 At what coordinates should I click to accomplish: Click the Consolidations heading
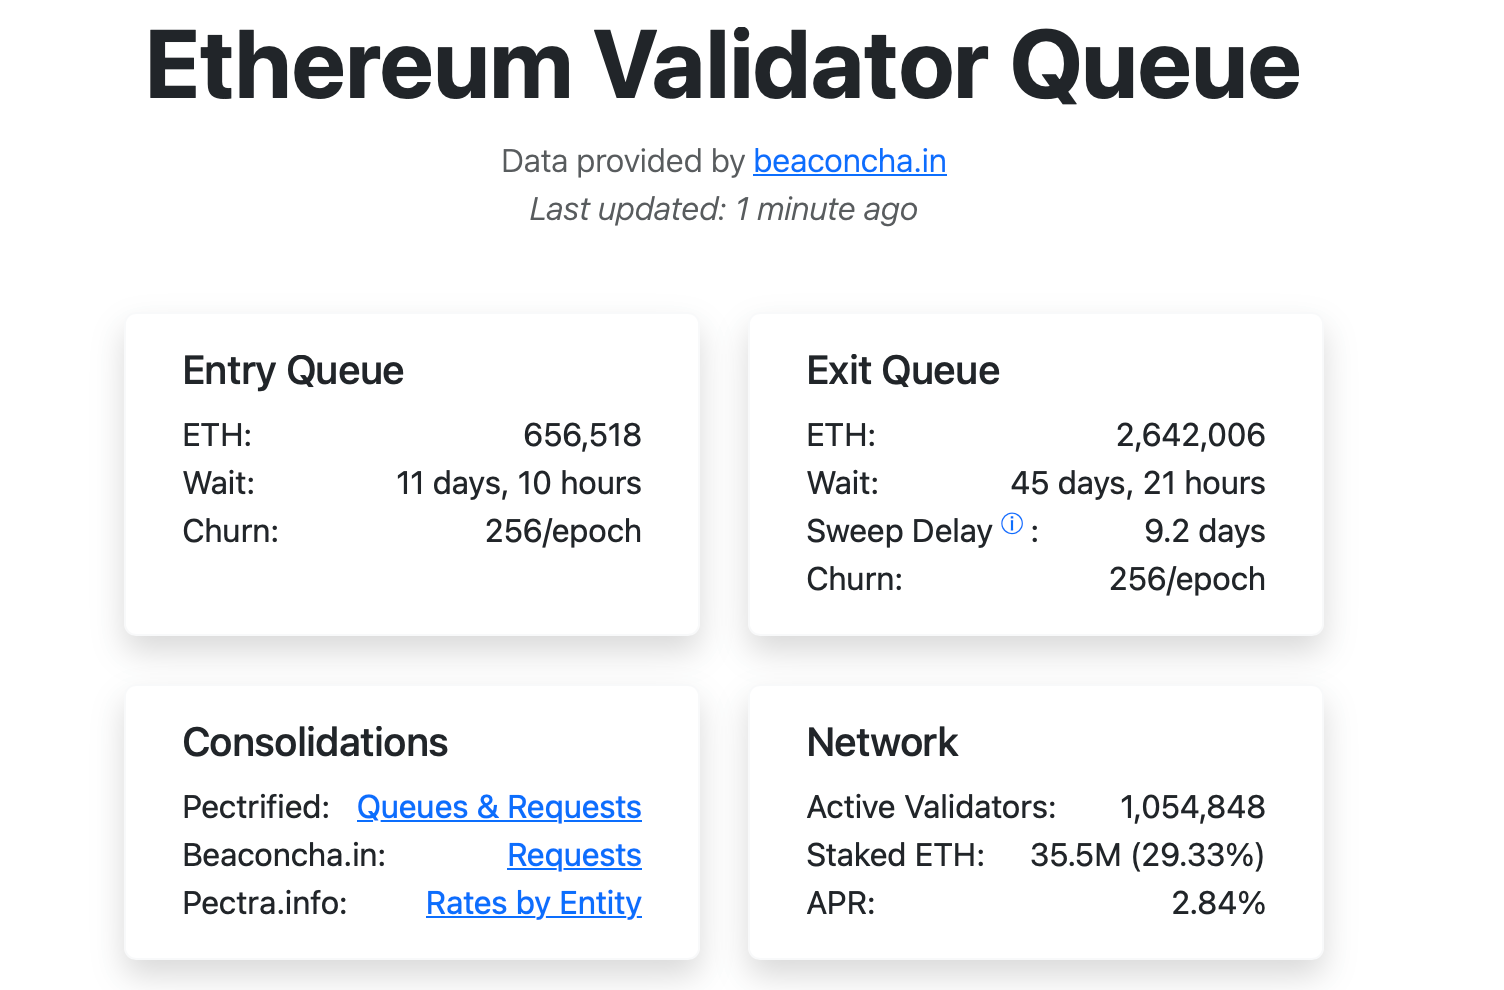click(315, 742)
